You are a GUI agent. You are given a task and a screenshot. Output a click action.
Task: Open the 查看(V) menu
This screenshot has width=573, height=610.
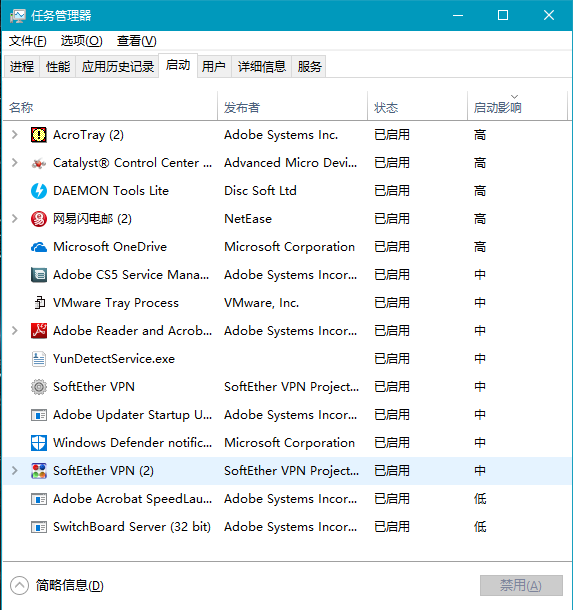pyautogui.click(x=137, y=41)
